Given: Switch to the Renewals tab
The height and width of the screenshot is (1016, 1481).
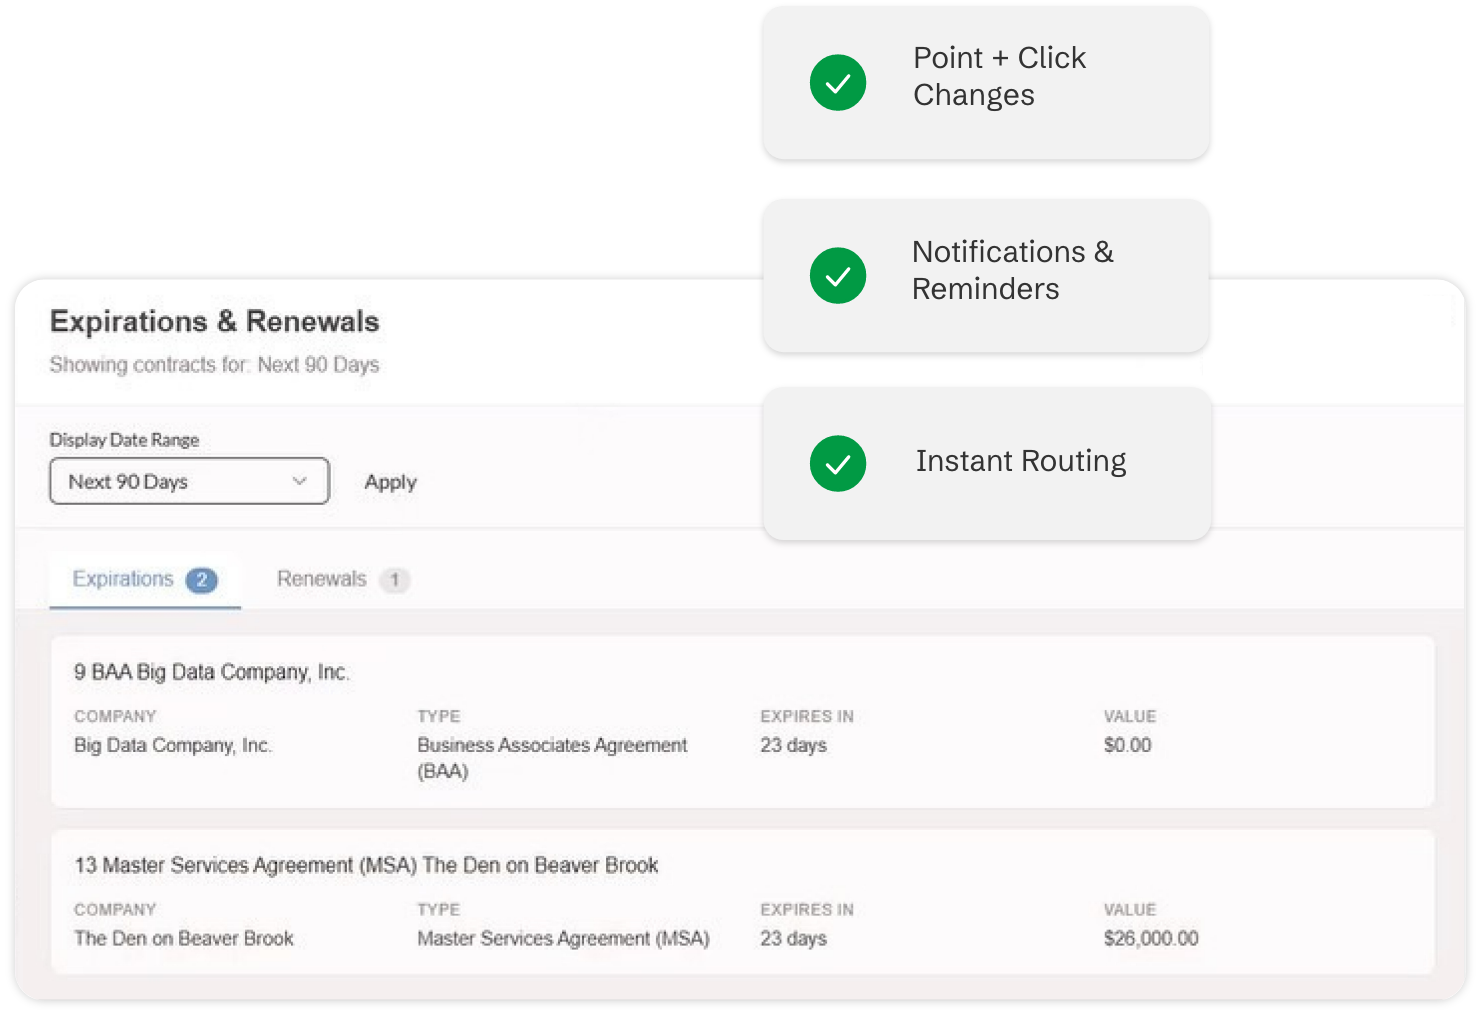Looking at the screenshot, I should 320,578.
